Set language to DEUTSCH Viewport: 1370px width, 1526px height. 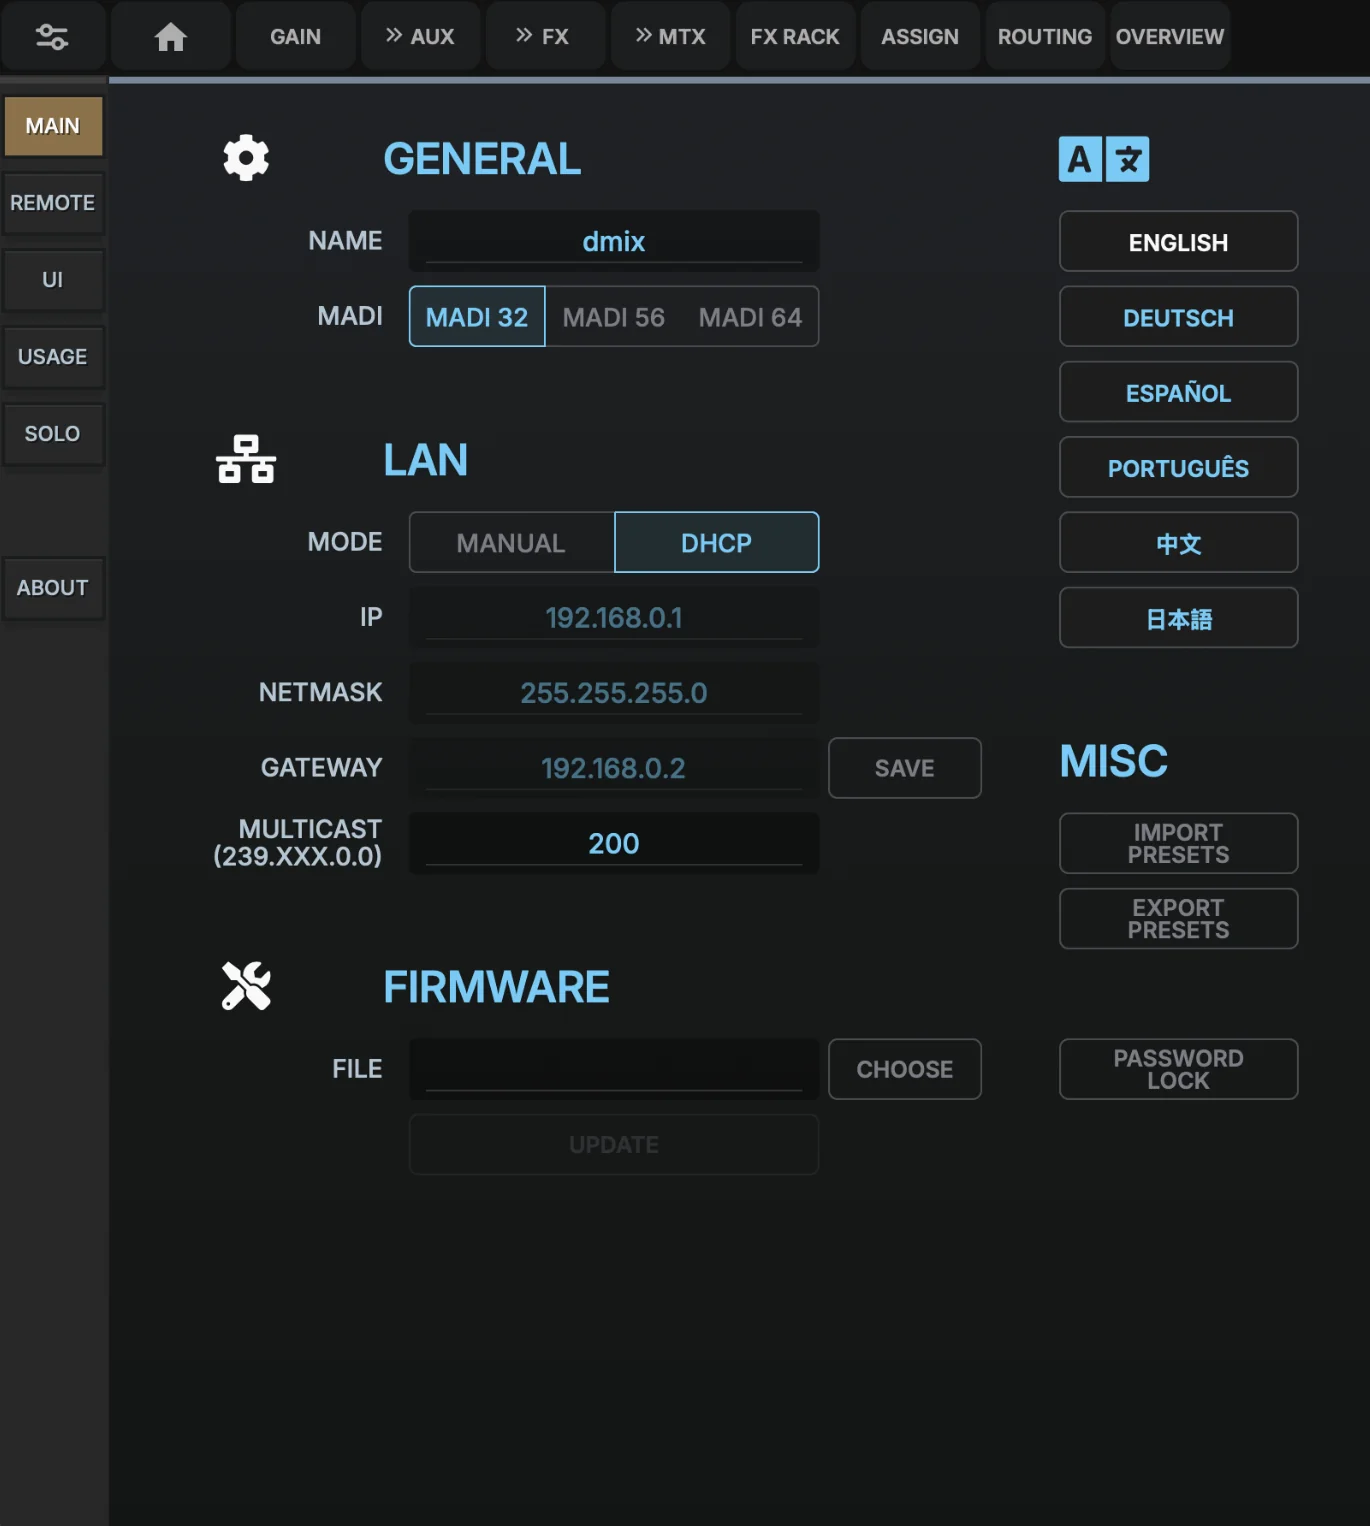[x=1179, y=317]
